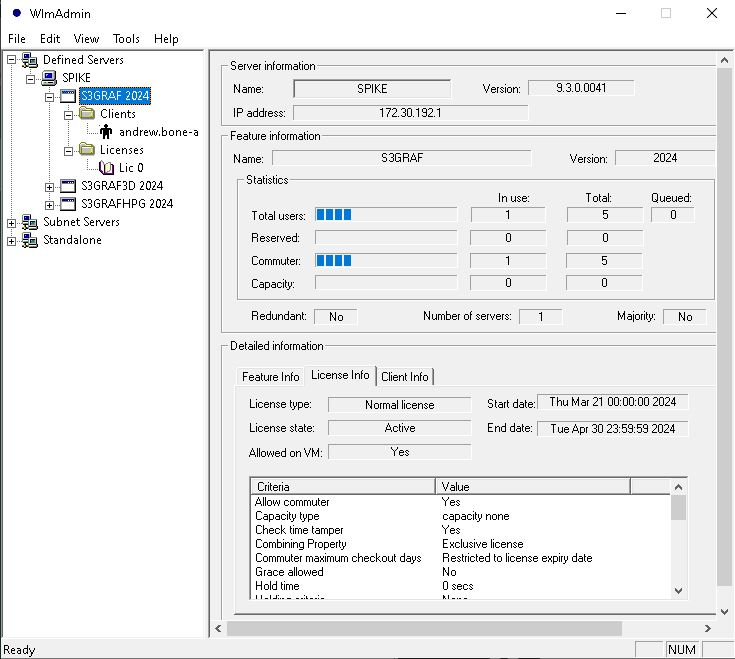Switch to the Feature Info tab

pyautogui.click(x=270, y=377)
